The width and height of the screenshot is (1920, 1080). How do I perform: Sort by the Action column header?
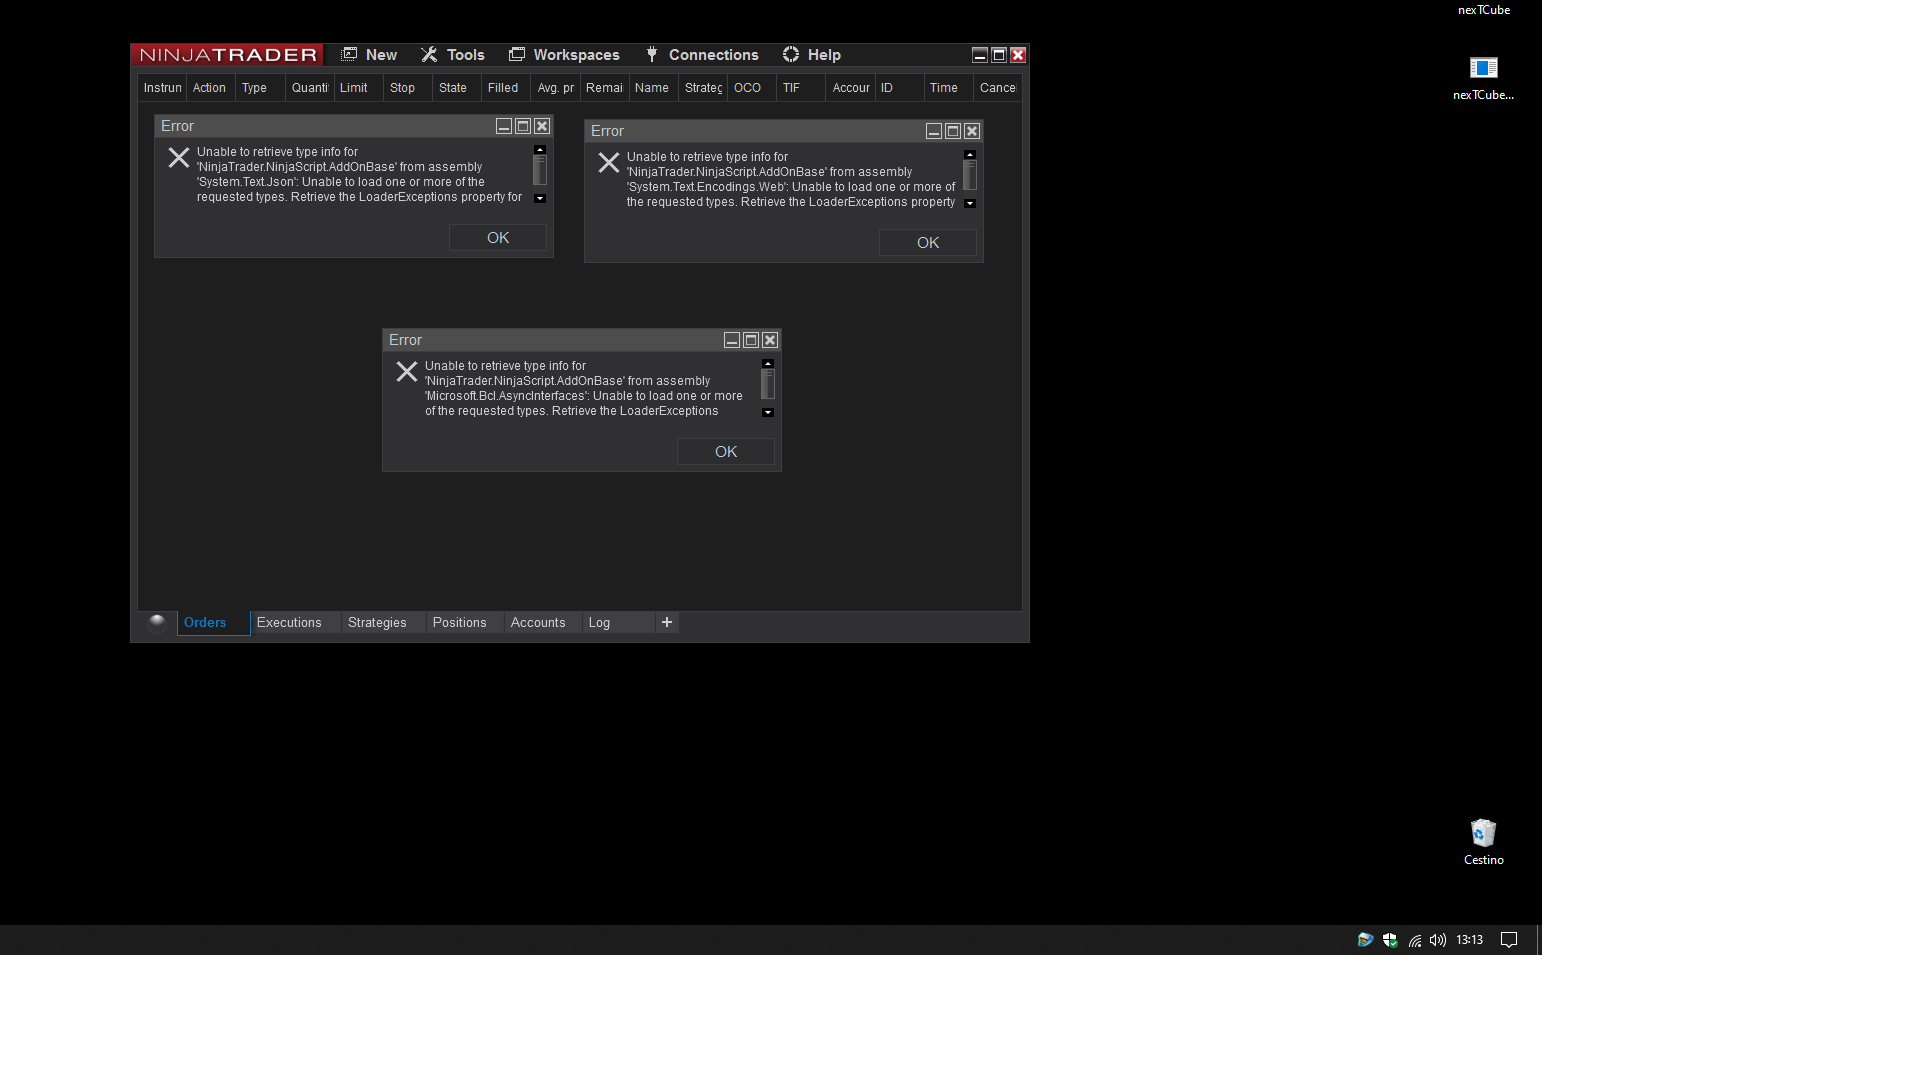click(x=210, y=88)
